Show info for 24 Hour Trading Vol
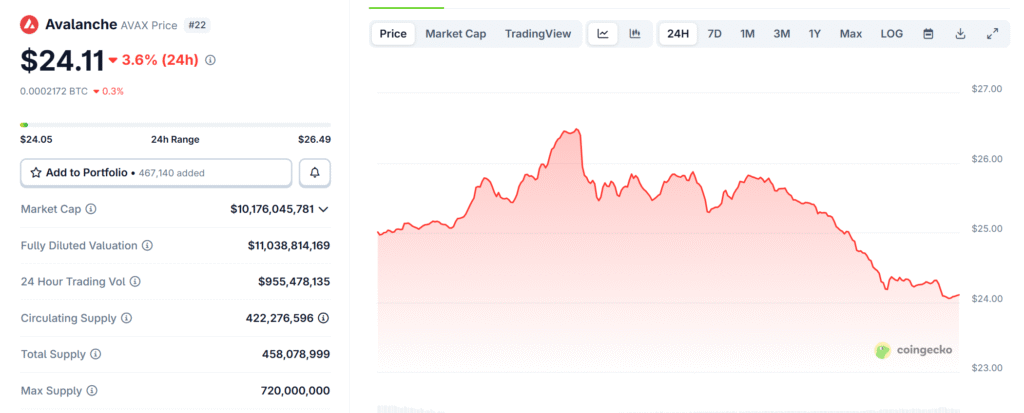Image resolution: width=1024 pixels, height=413 pixels. coord(135,282)
